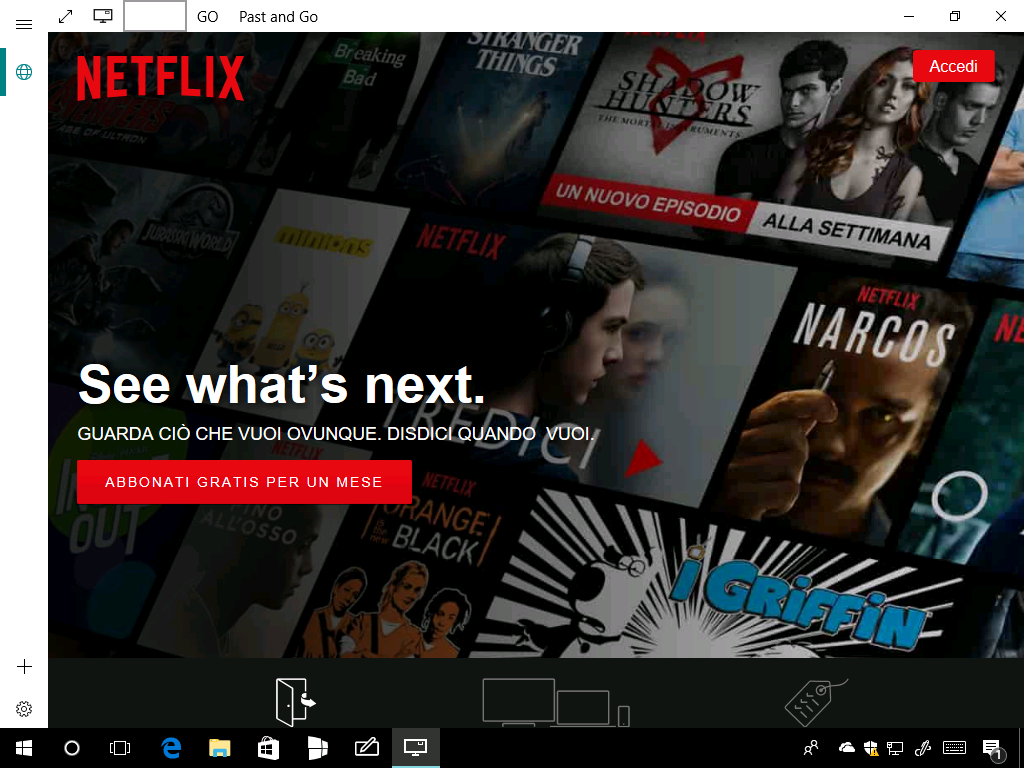1024x768 pixels.
Task: Open Cortana search circle on taskbar
Action: tap(72, 748)
